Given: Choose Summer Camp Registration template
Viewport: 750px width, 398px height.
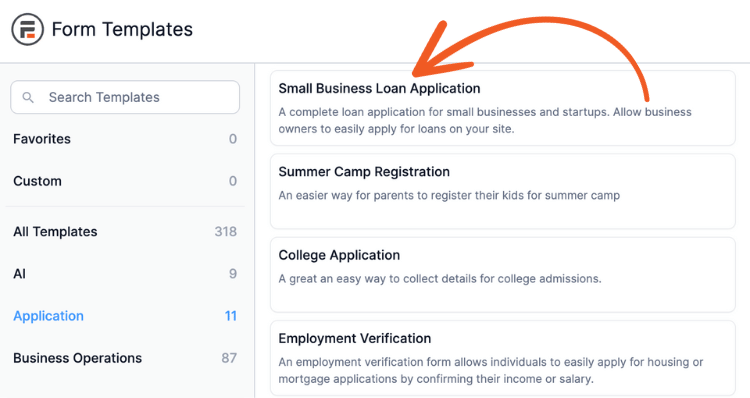Looking at the screenshot, I should 503,191.
